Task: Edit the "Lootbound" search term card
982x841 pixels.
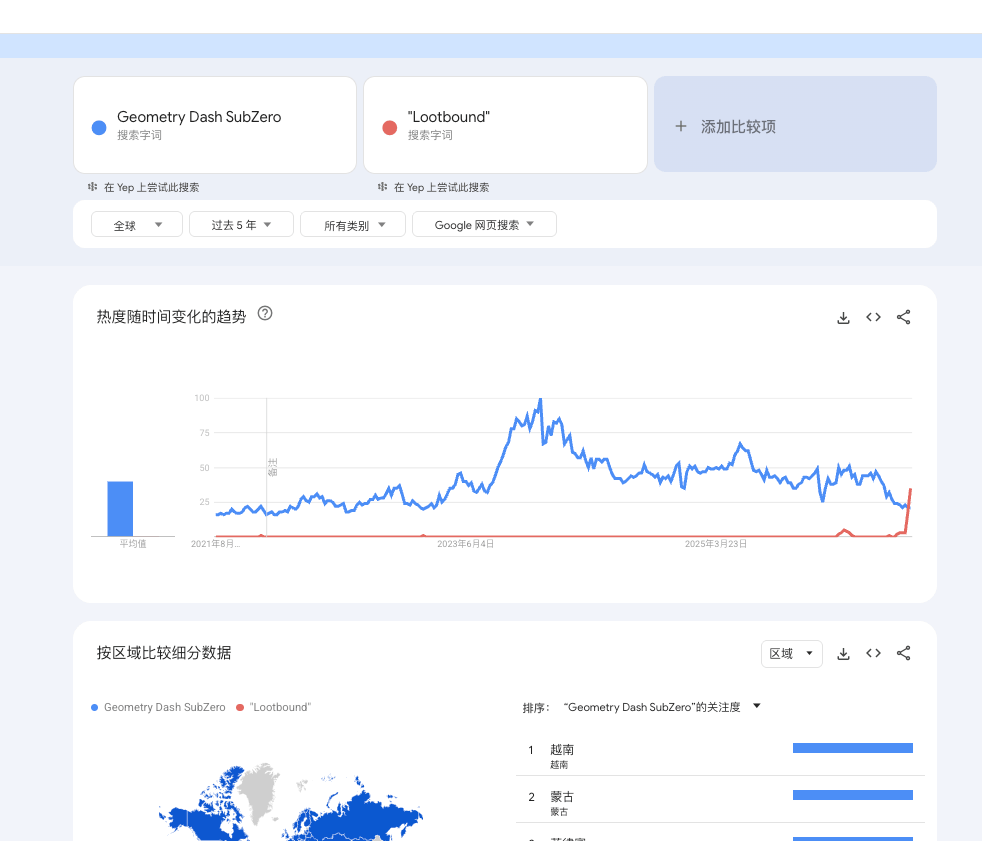Action: (505, 125)
